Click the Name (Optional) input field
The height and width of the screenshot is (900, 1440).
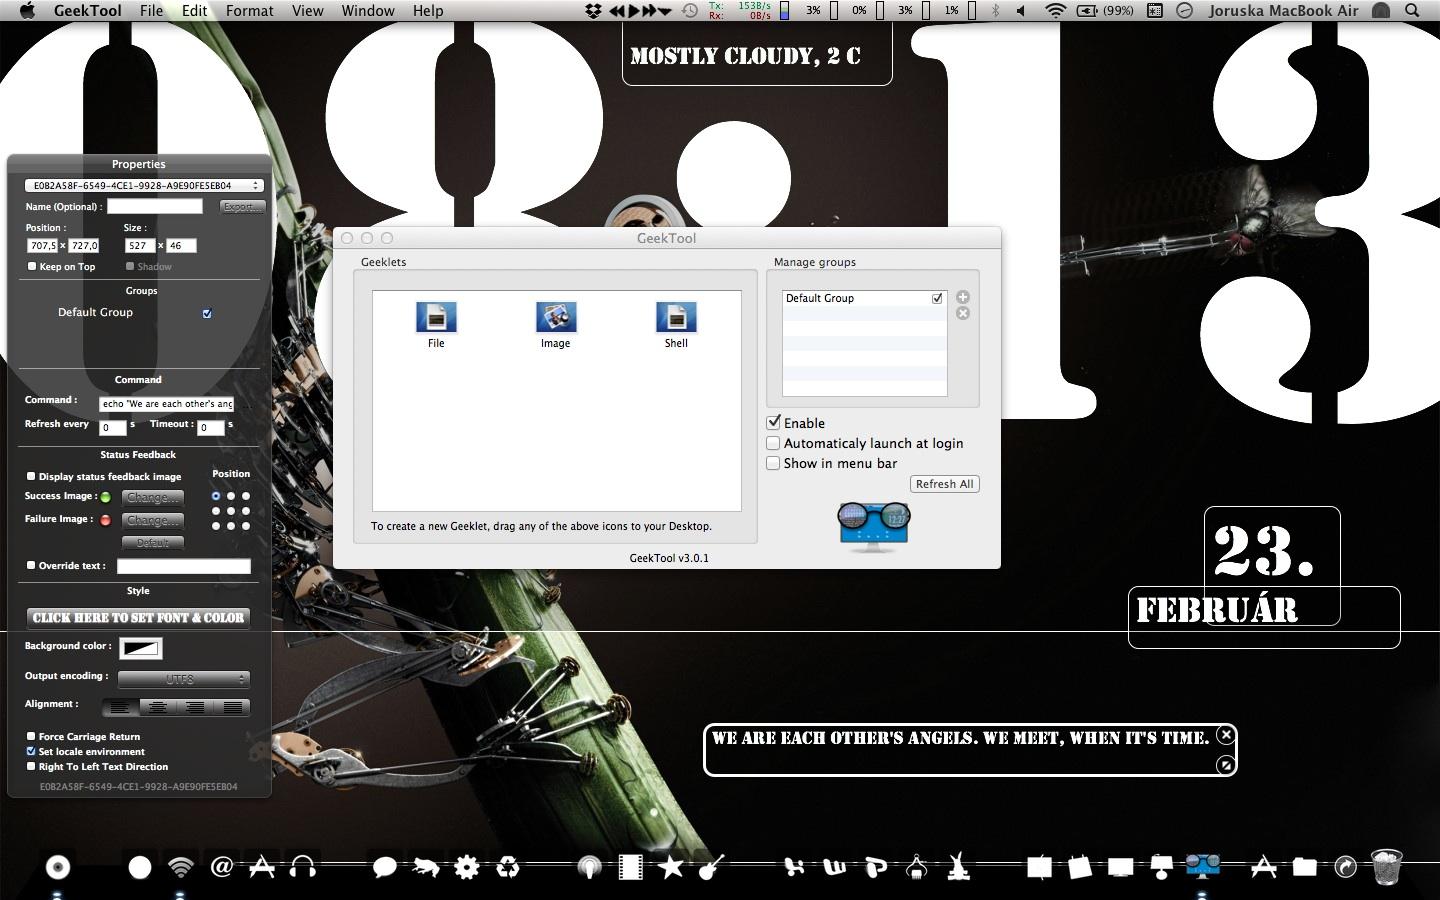pyautogui.click(x=155, y=207)
